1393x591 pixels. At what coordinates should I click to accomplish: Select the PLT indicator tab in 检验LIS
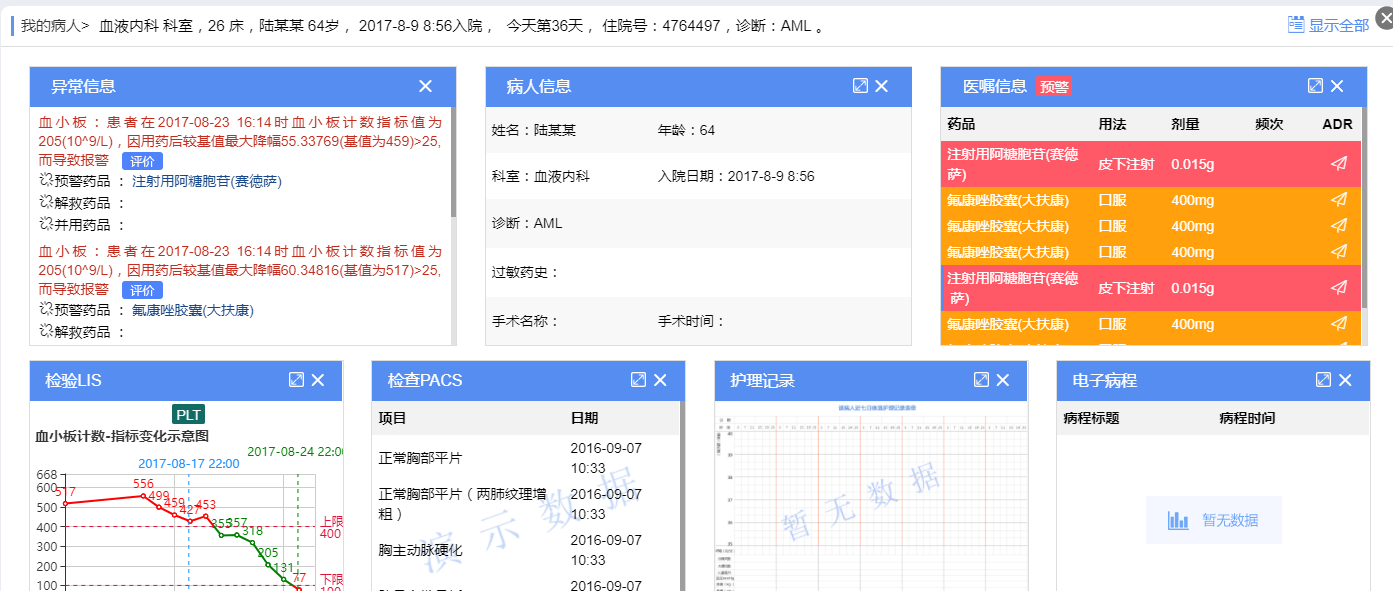click(188, 415)
